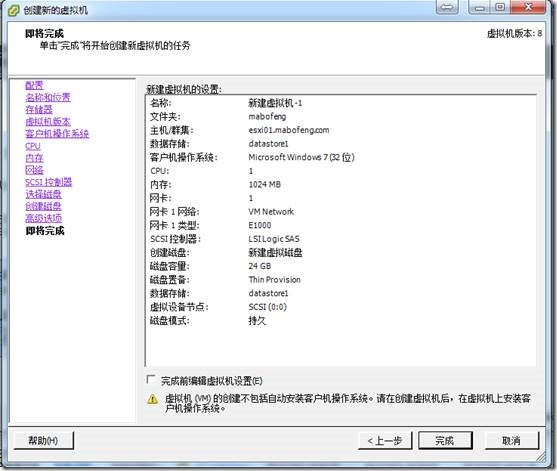Go to the 存储器 wizard step

(x=39, y=109)
